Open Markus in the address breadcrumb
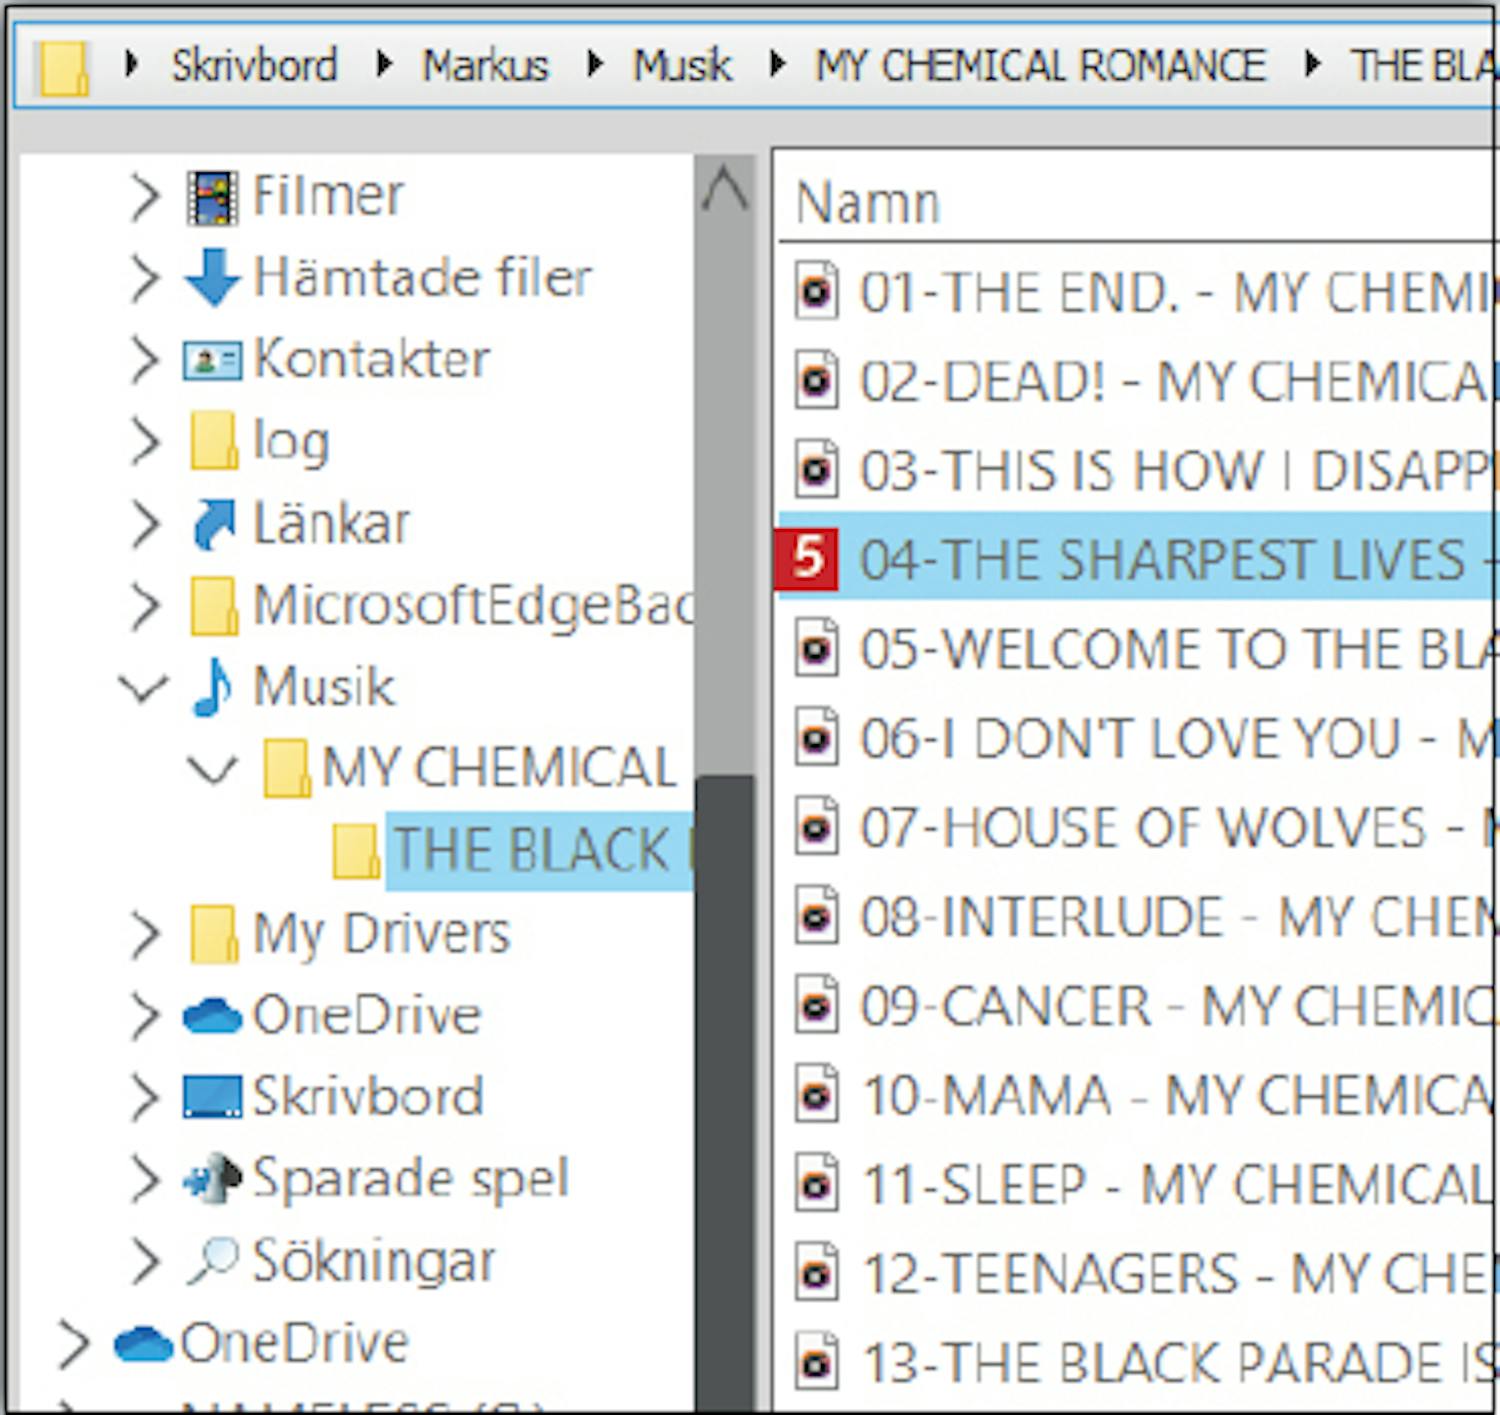 click(485, 66)
